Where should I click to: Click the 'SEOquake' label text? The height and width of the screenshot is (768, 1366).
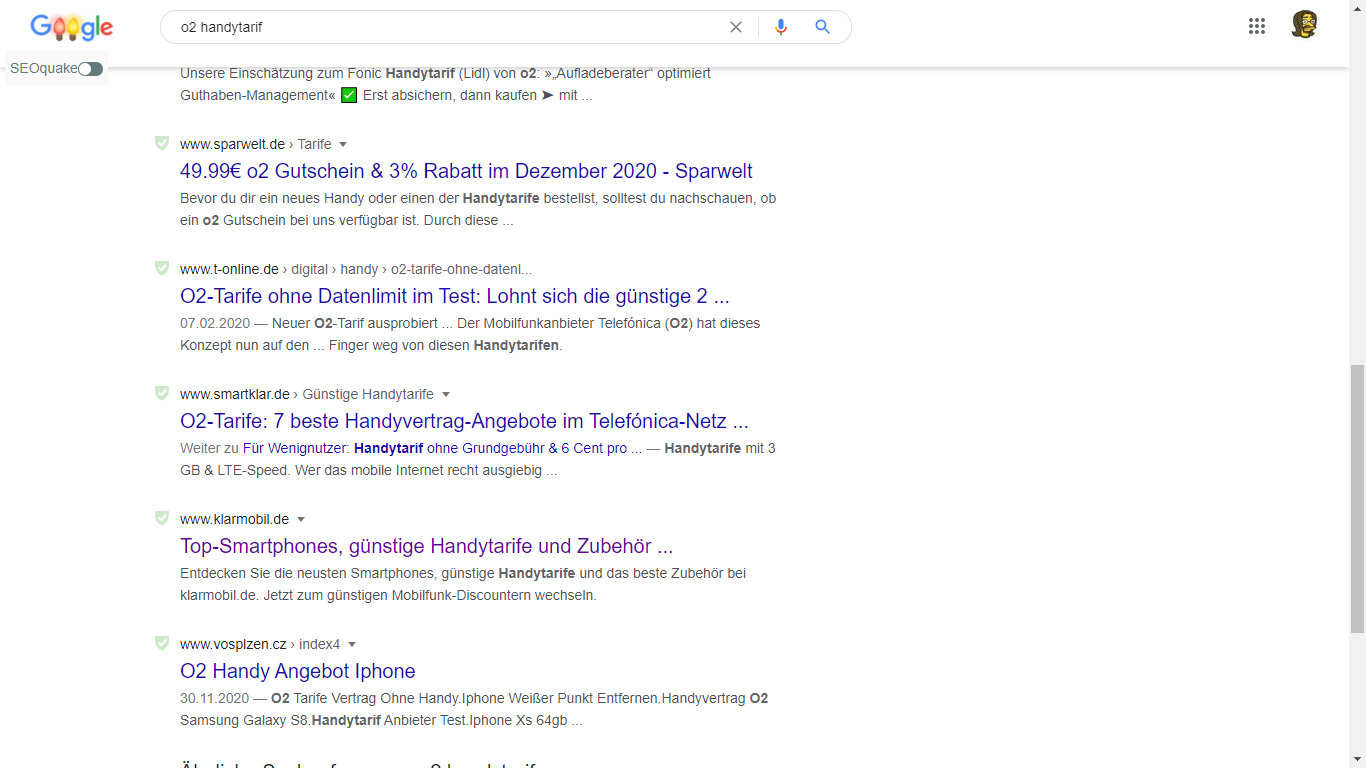[x=43, y=68]
